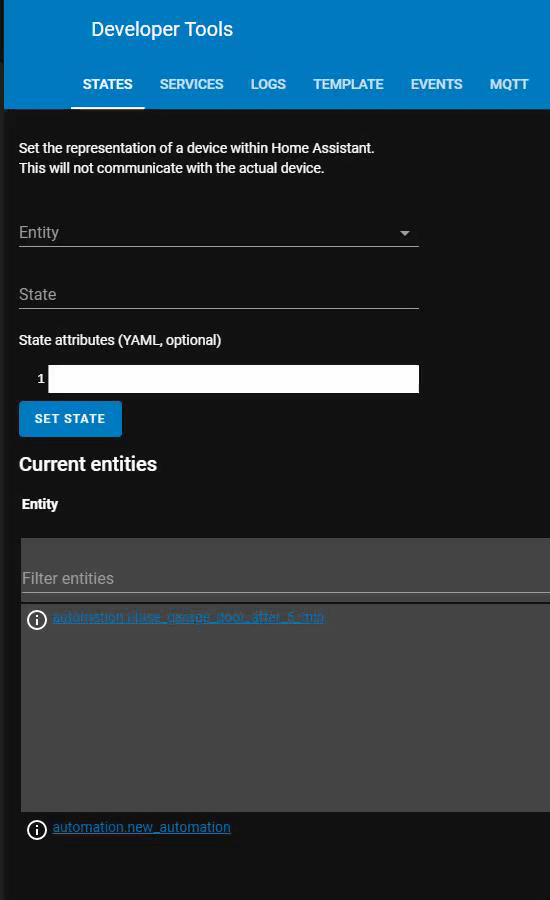Click line number 1 in YAML editor
This screenshot has height=900, width=550.
pos(41,379)
